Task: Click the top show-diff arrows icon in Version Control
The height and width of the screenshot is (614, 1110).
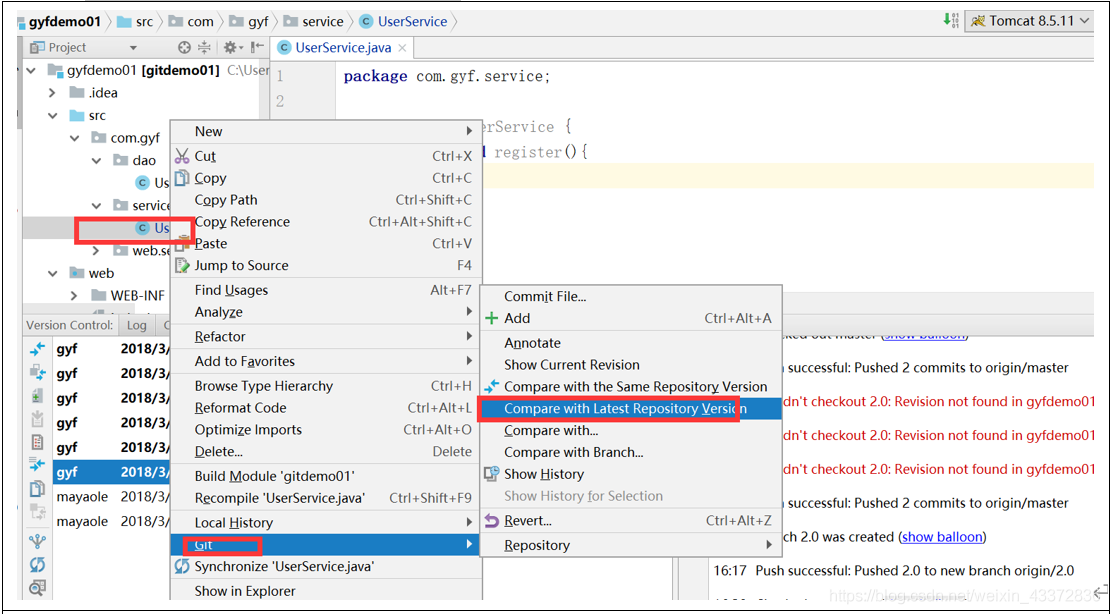Action: click(x=37, y=349)
